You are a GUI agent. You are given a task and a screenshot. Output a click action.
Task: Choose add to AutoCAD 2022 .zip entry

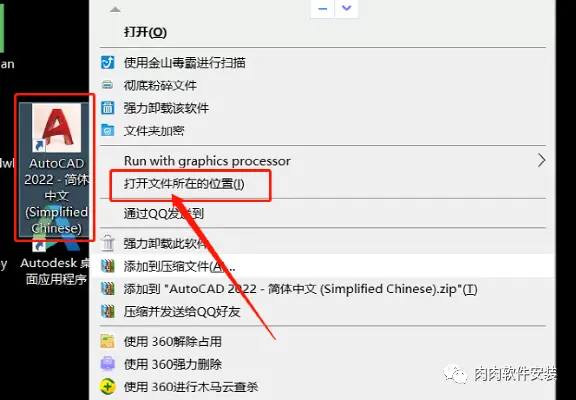tap(300, 289)
